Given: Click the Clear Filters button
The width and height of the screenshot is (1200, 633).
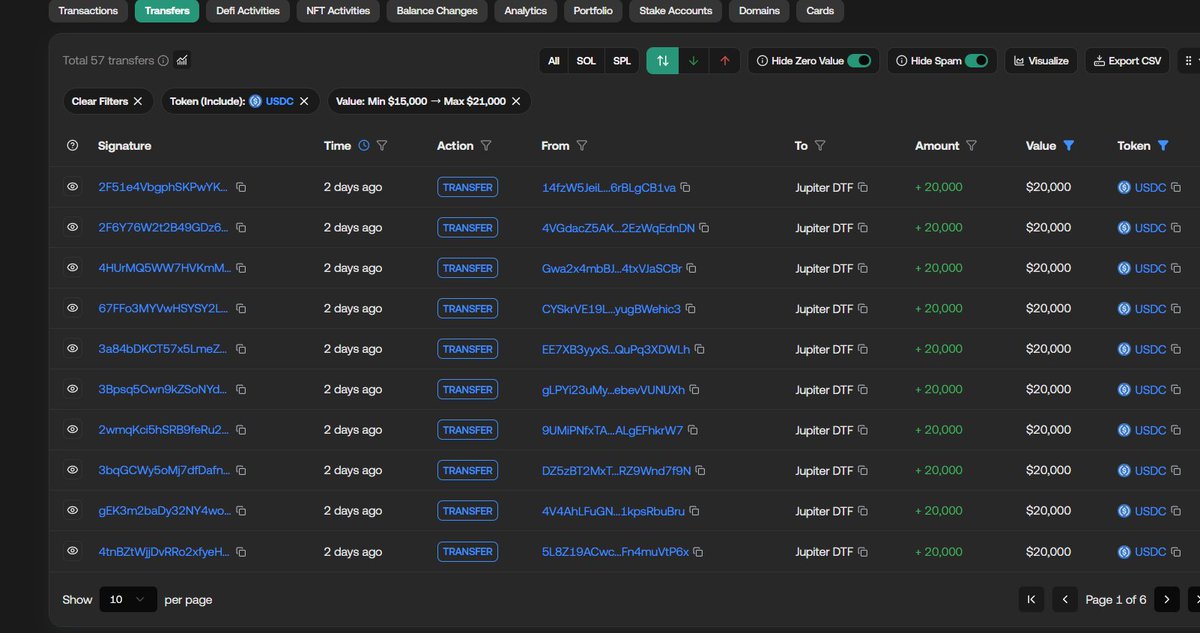Looking at the screenshot, I should point(108,101).
